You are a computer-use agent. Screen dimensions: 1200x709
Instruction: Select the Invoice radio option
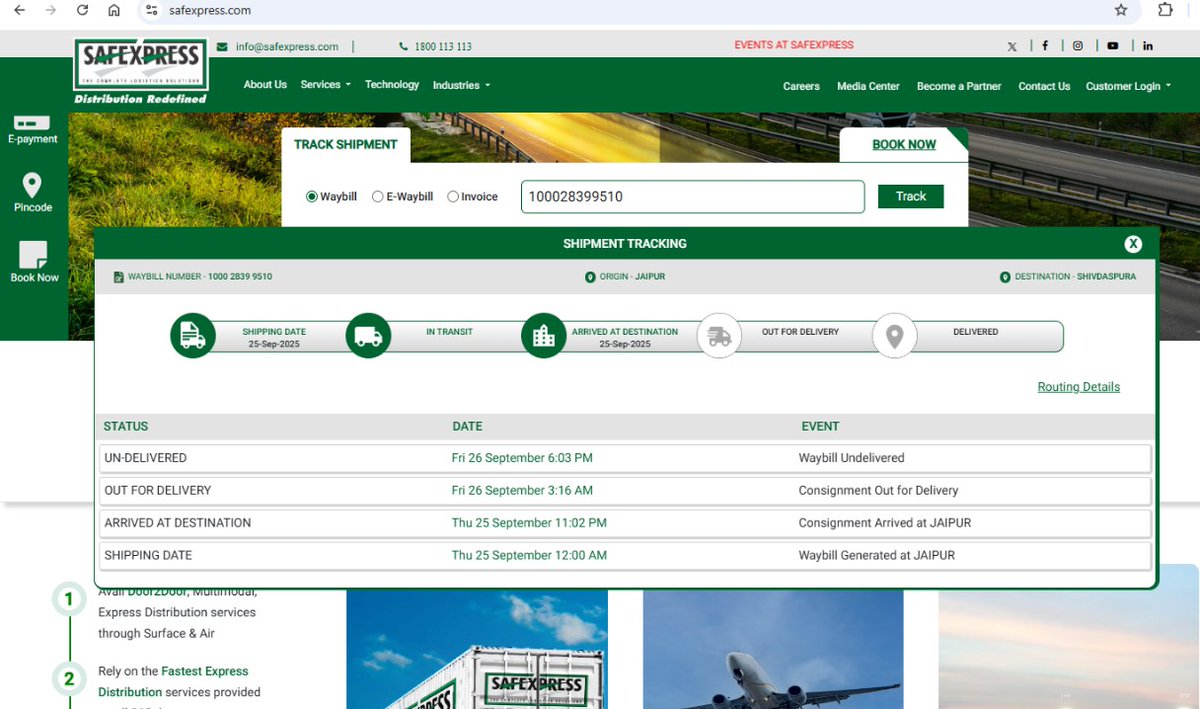coord(453,197)
